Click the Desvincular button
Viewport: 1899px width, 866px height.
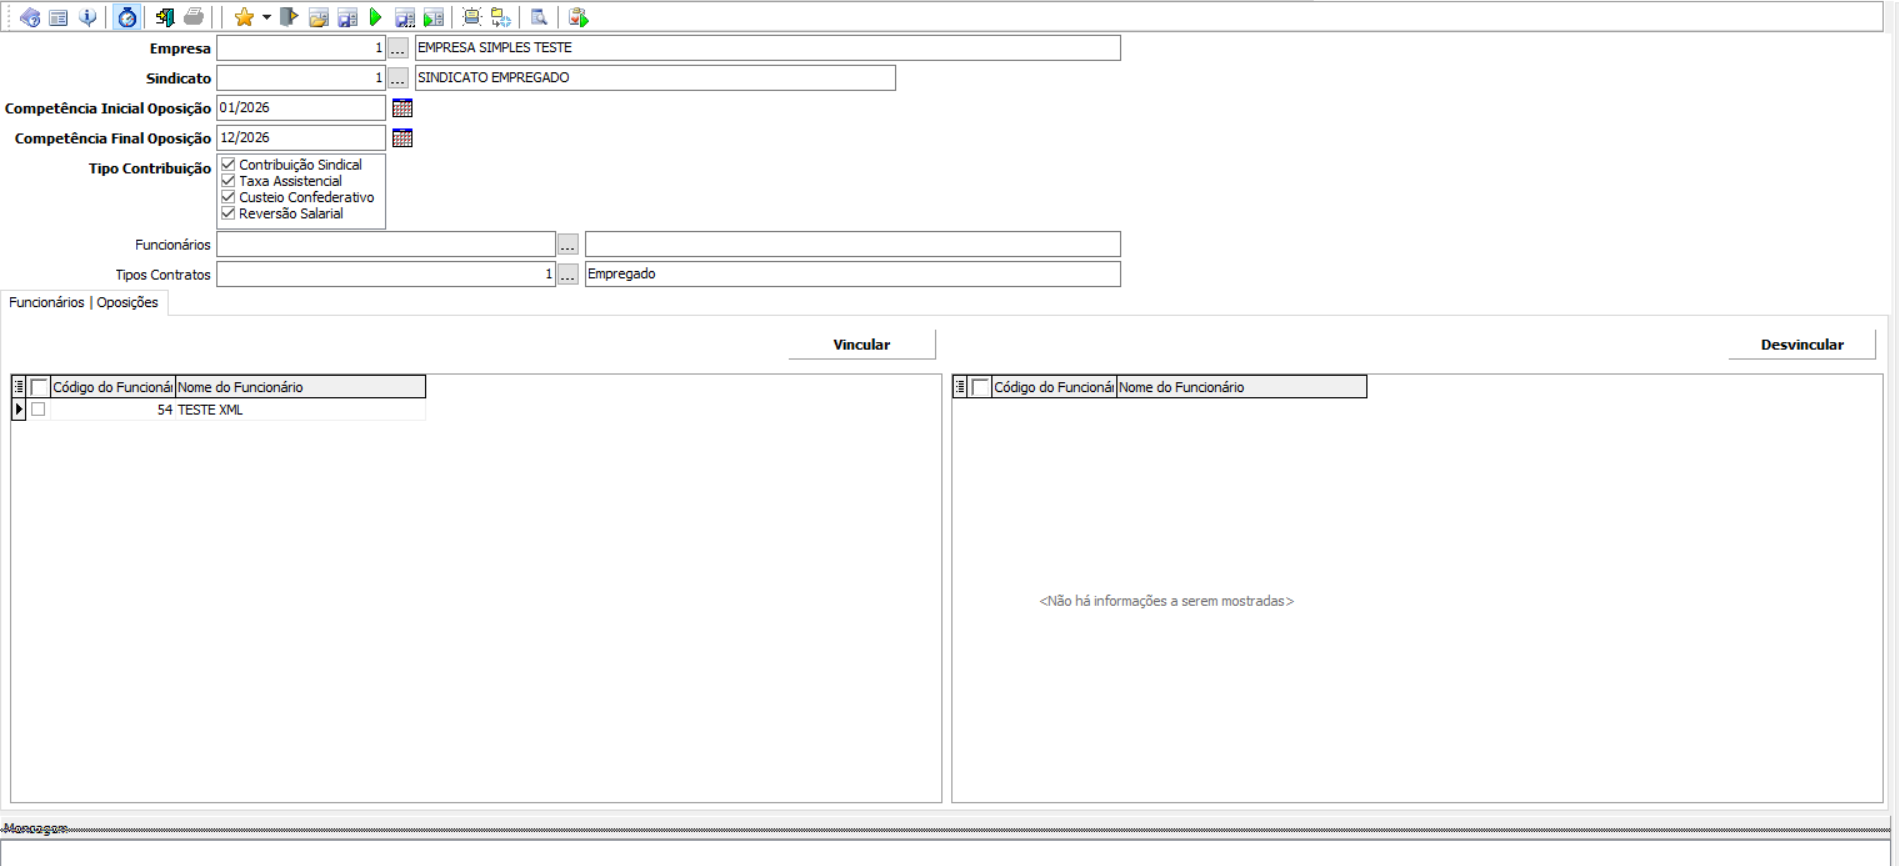(1801, 344)
